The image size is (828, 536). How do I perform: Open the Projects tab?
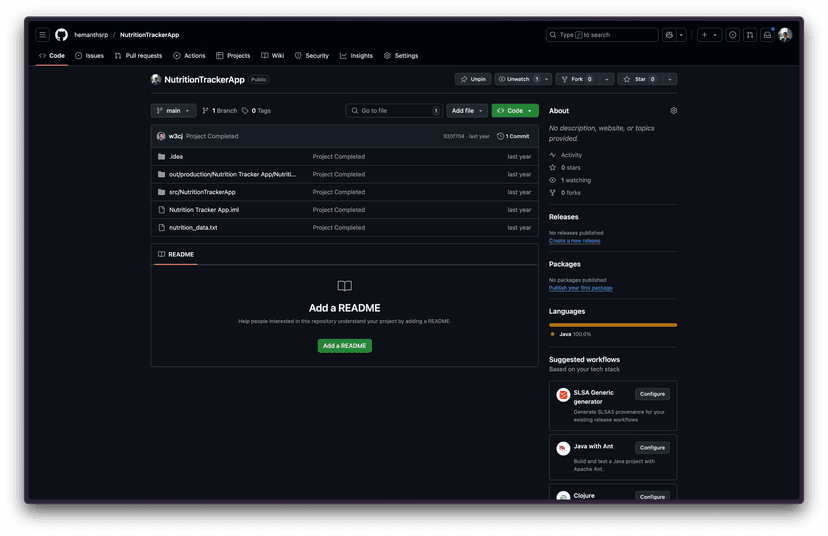tap(233, 55)
